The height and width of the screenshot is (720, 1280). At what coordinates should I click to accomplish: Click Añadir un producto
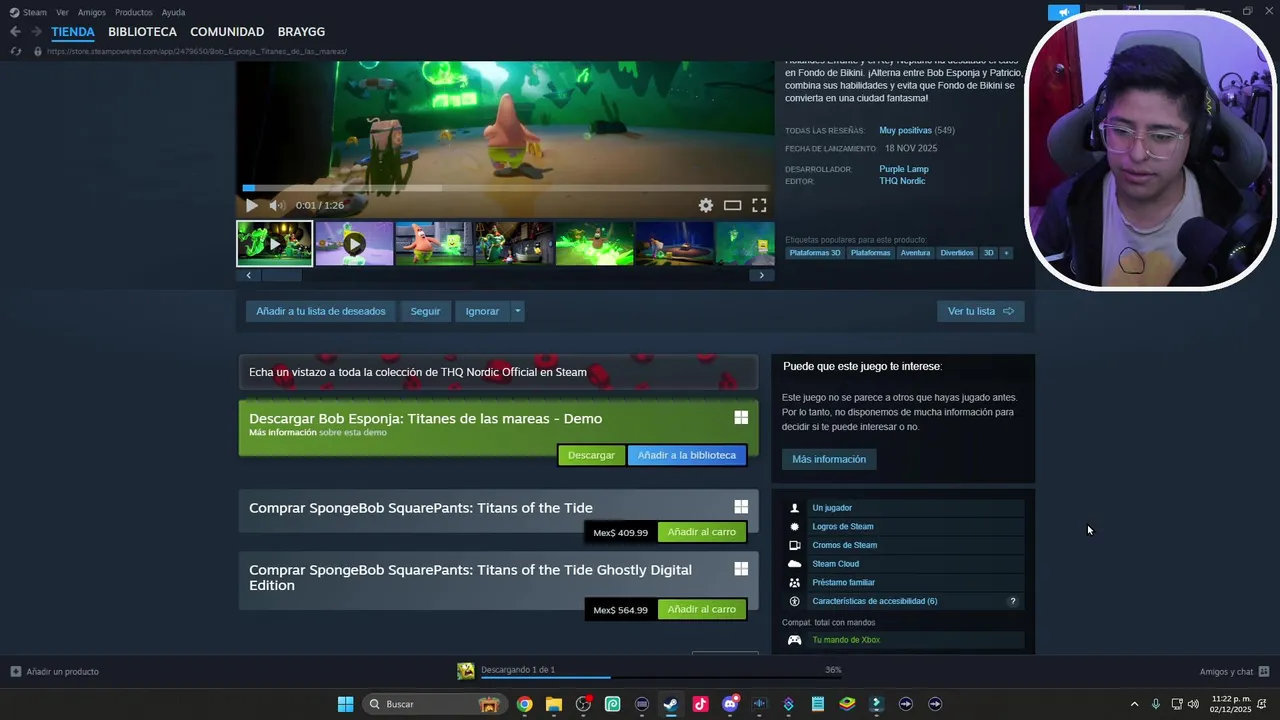[55, 671]
